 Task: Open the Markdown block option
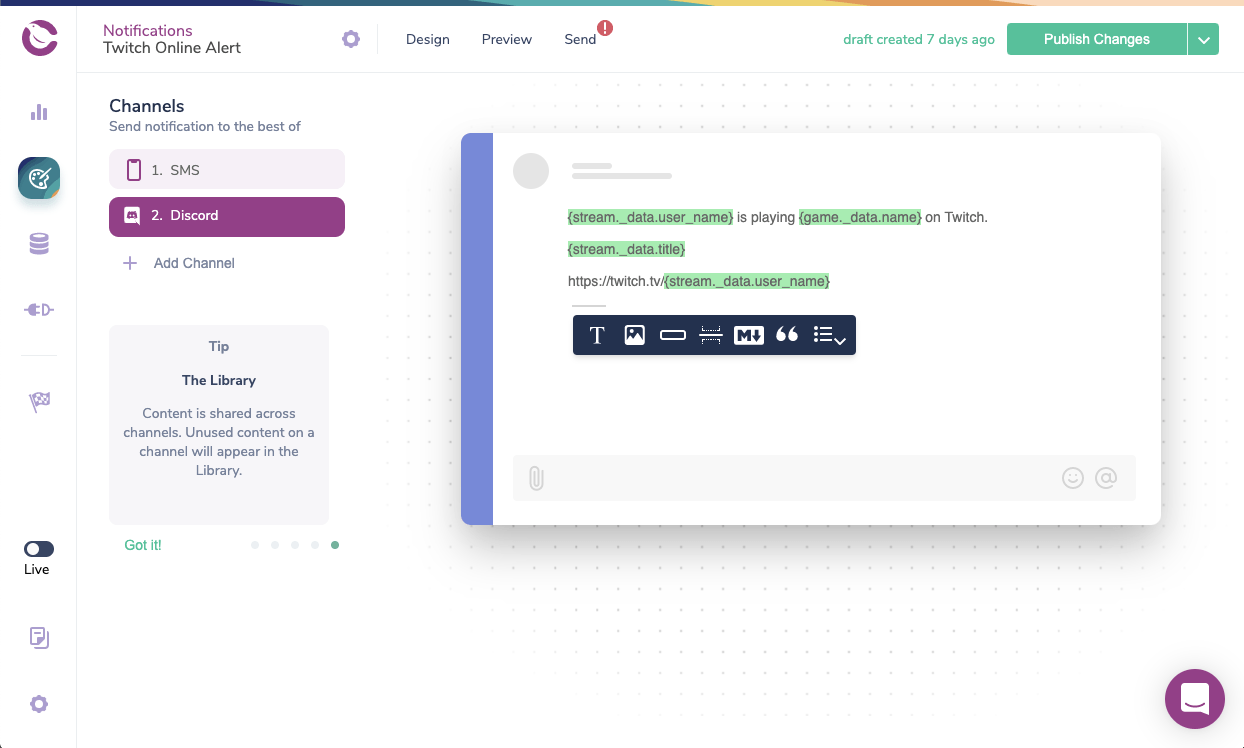click(x=748, y=335)
